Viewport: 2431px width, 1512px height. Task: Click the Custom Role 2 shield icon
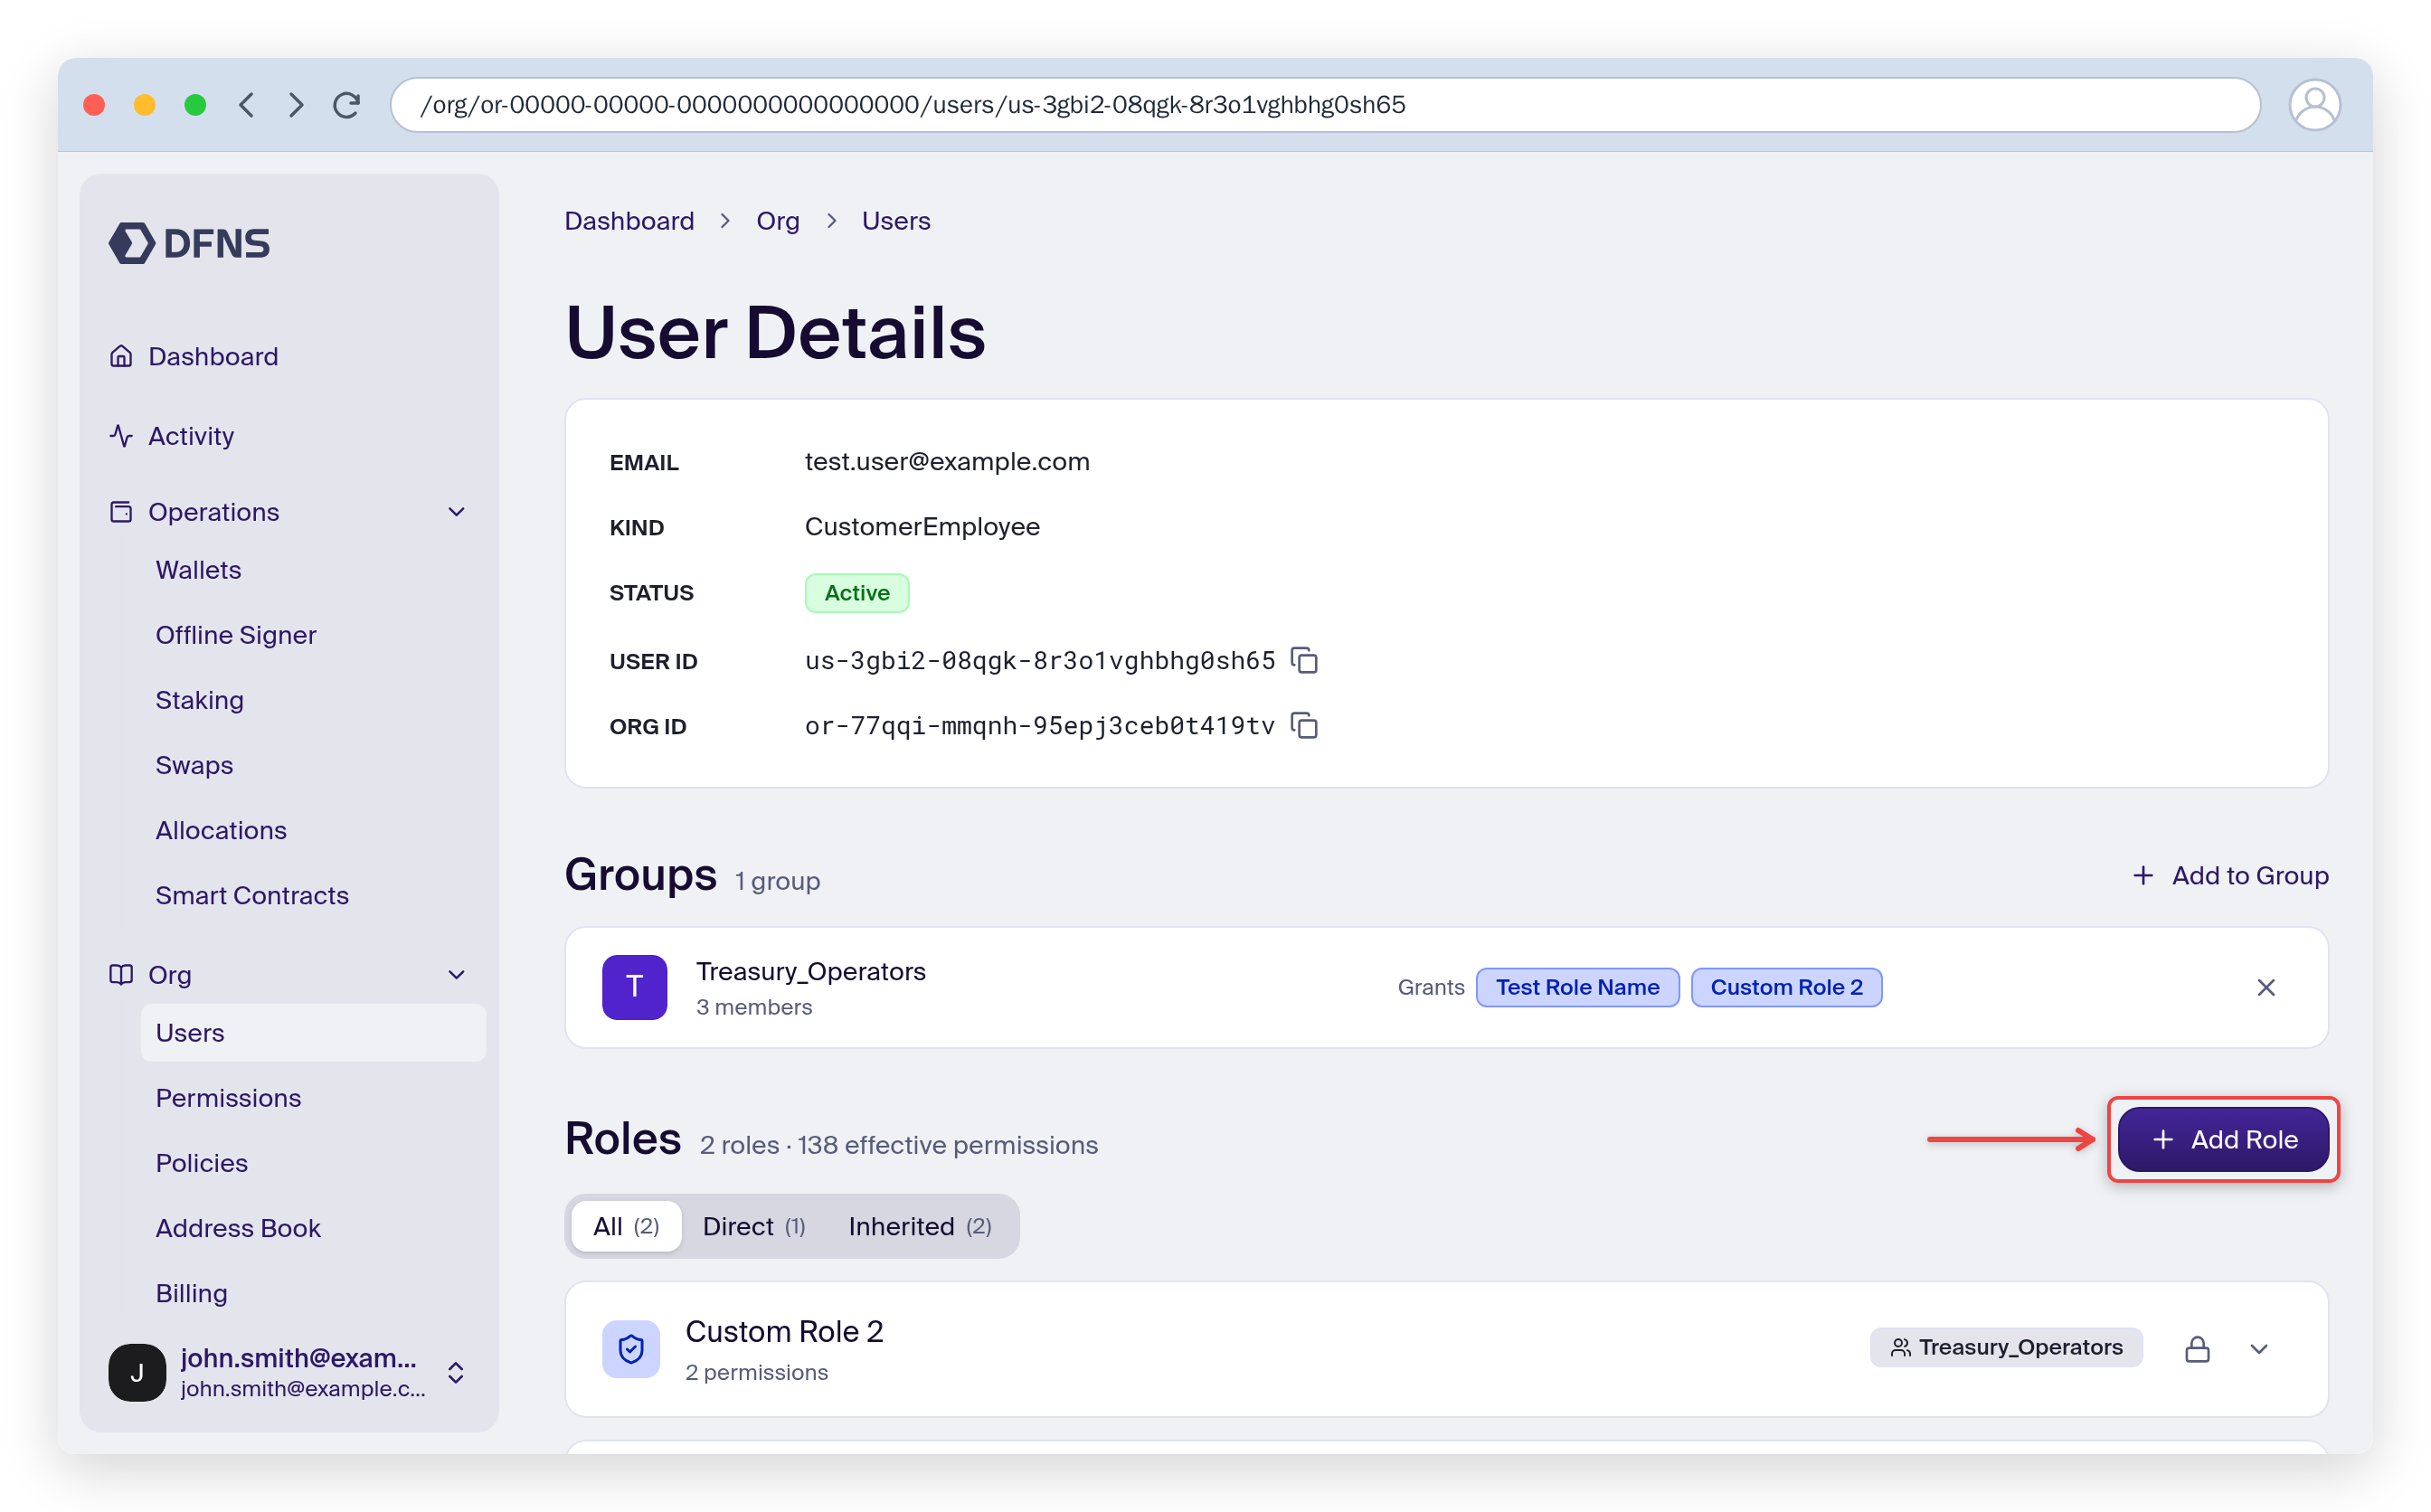tap(631, 1349)
